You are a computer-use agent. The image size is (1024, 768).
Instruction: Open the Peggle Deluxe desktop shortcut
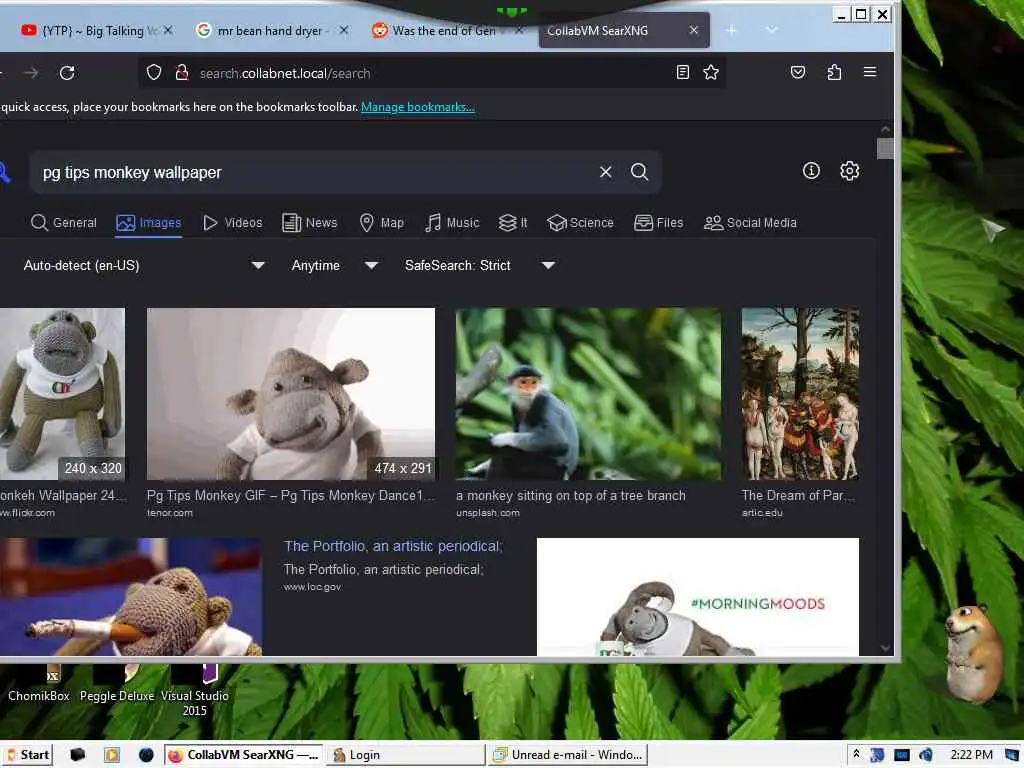click(x=117, y=685)
